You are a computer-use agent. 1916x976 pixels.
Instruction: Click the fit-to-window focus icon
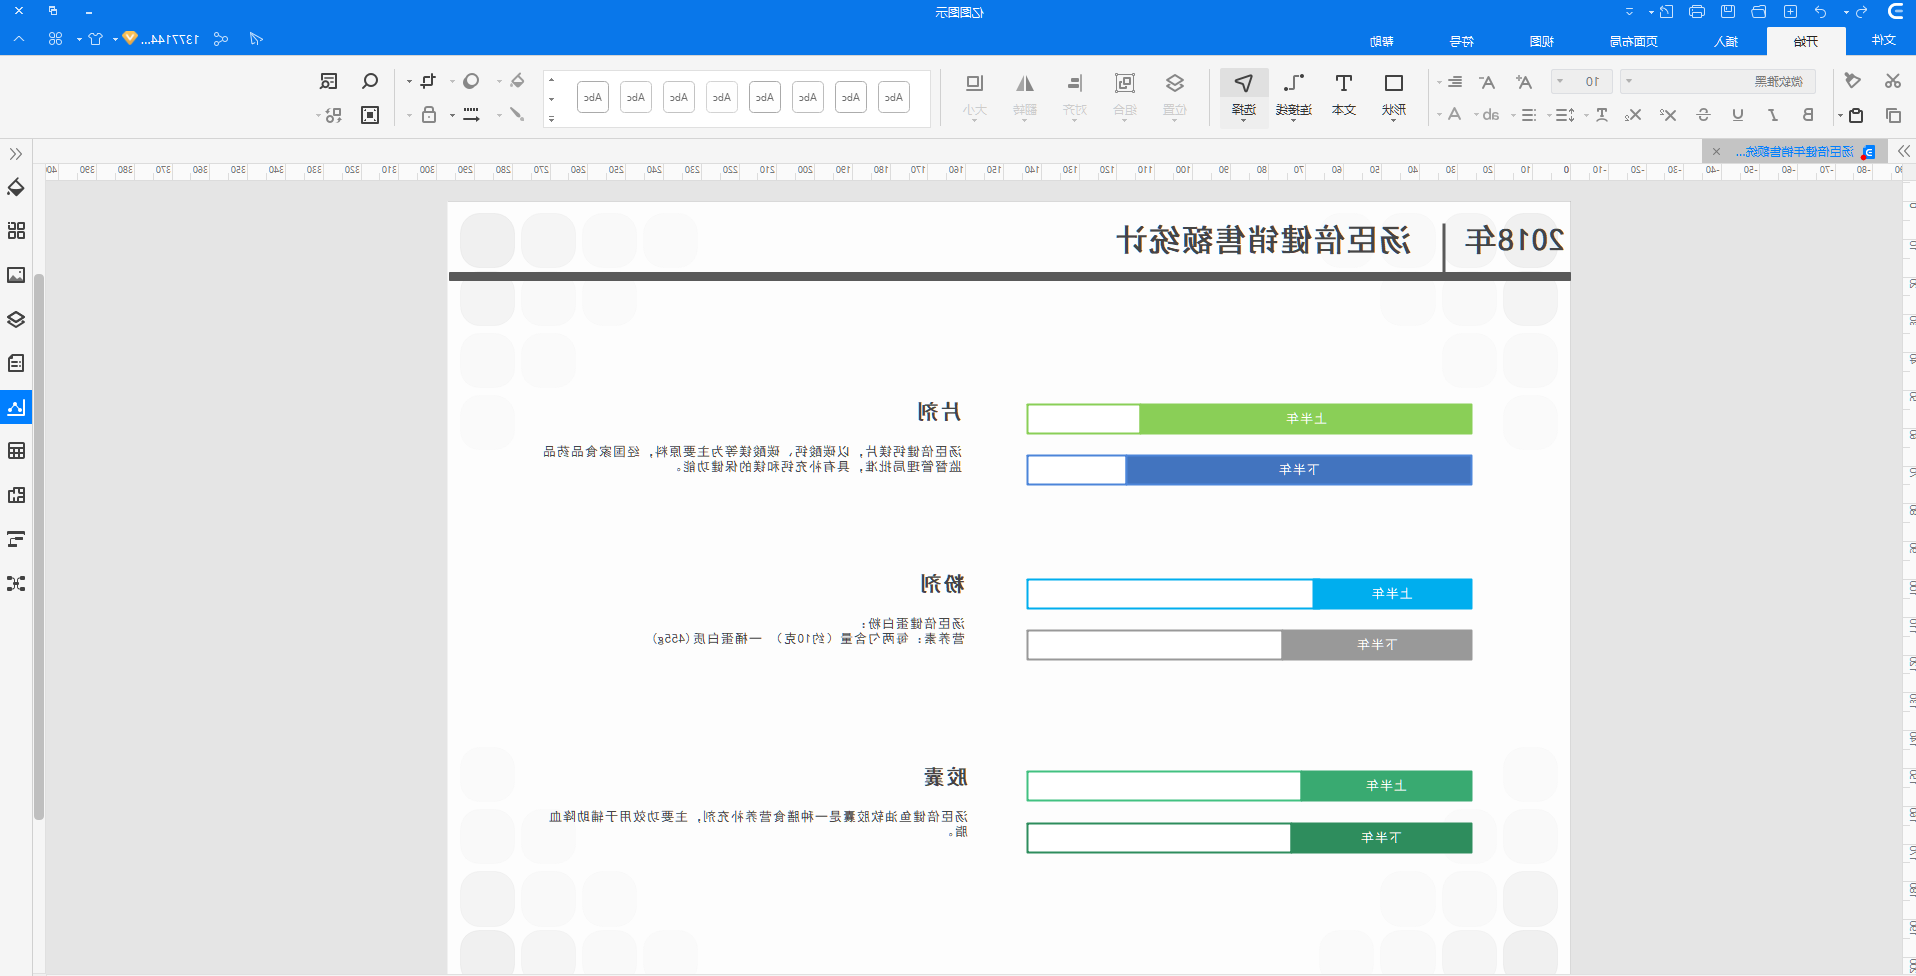[370, 114]
